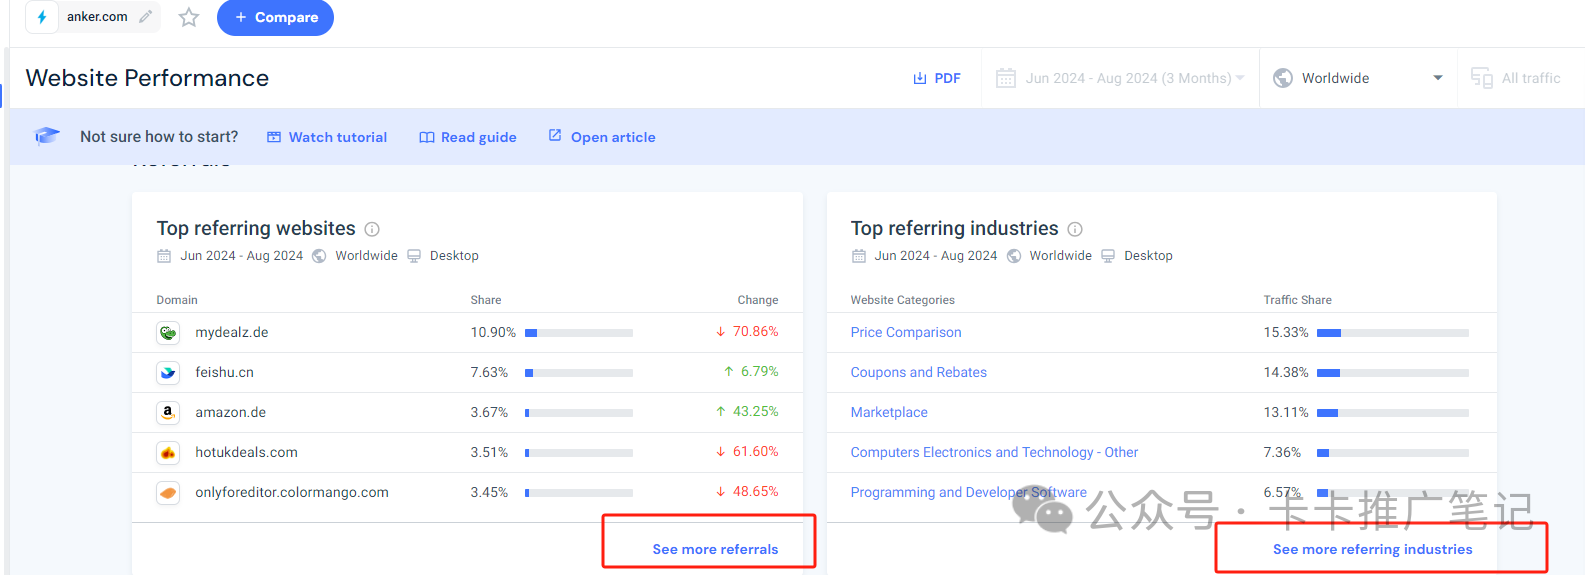The image size is (1585, 575).
Task: Click the video icon beside Watch tutorial
Action: click(274, 137)
